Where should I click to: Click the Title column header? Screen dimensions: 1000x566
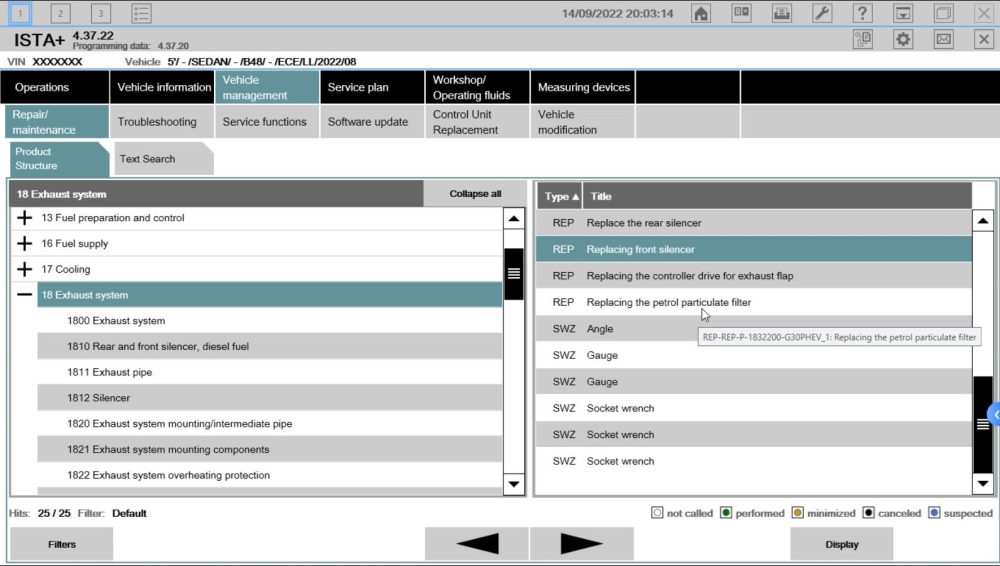[777, 197]
